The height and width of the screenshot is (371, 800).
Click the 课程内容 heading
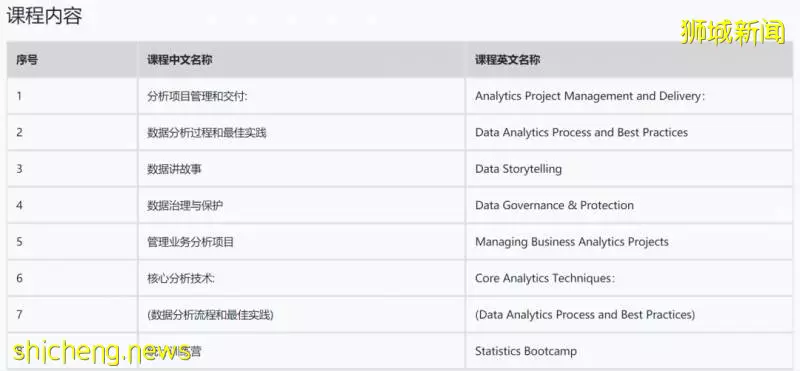pos(44,16)
